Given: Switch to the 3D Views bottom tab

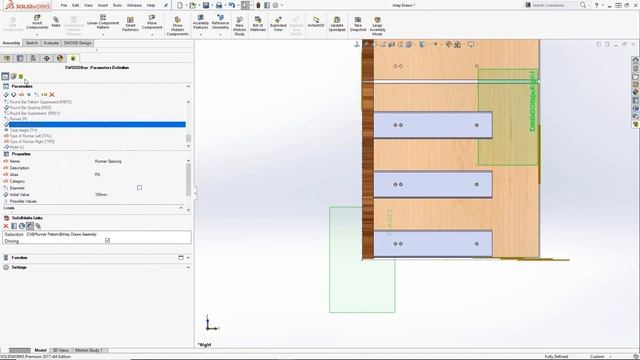Looking at the screenshot, I should (61, 350).
